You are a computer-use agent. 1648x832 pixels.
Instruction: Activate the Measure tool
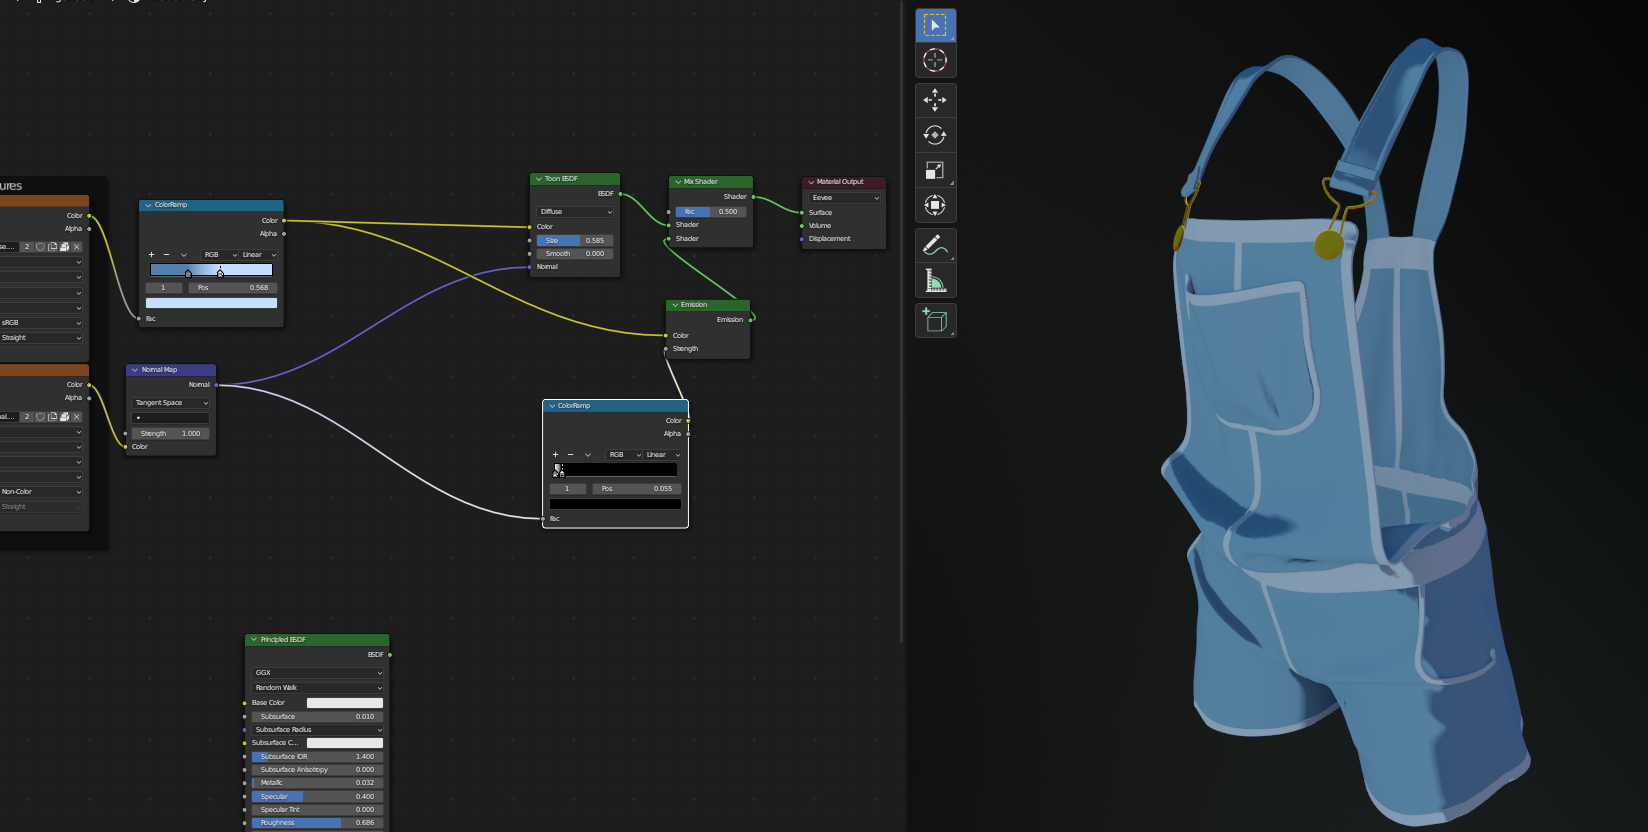(x=935, y=281)
